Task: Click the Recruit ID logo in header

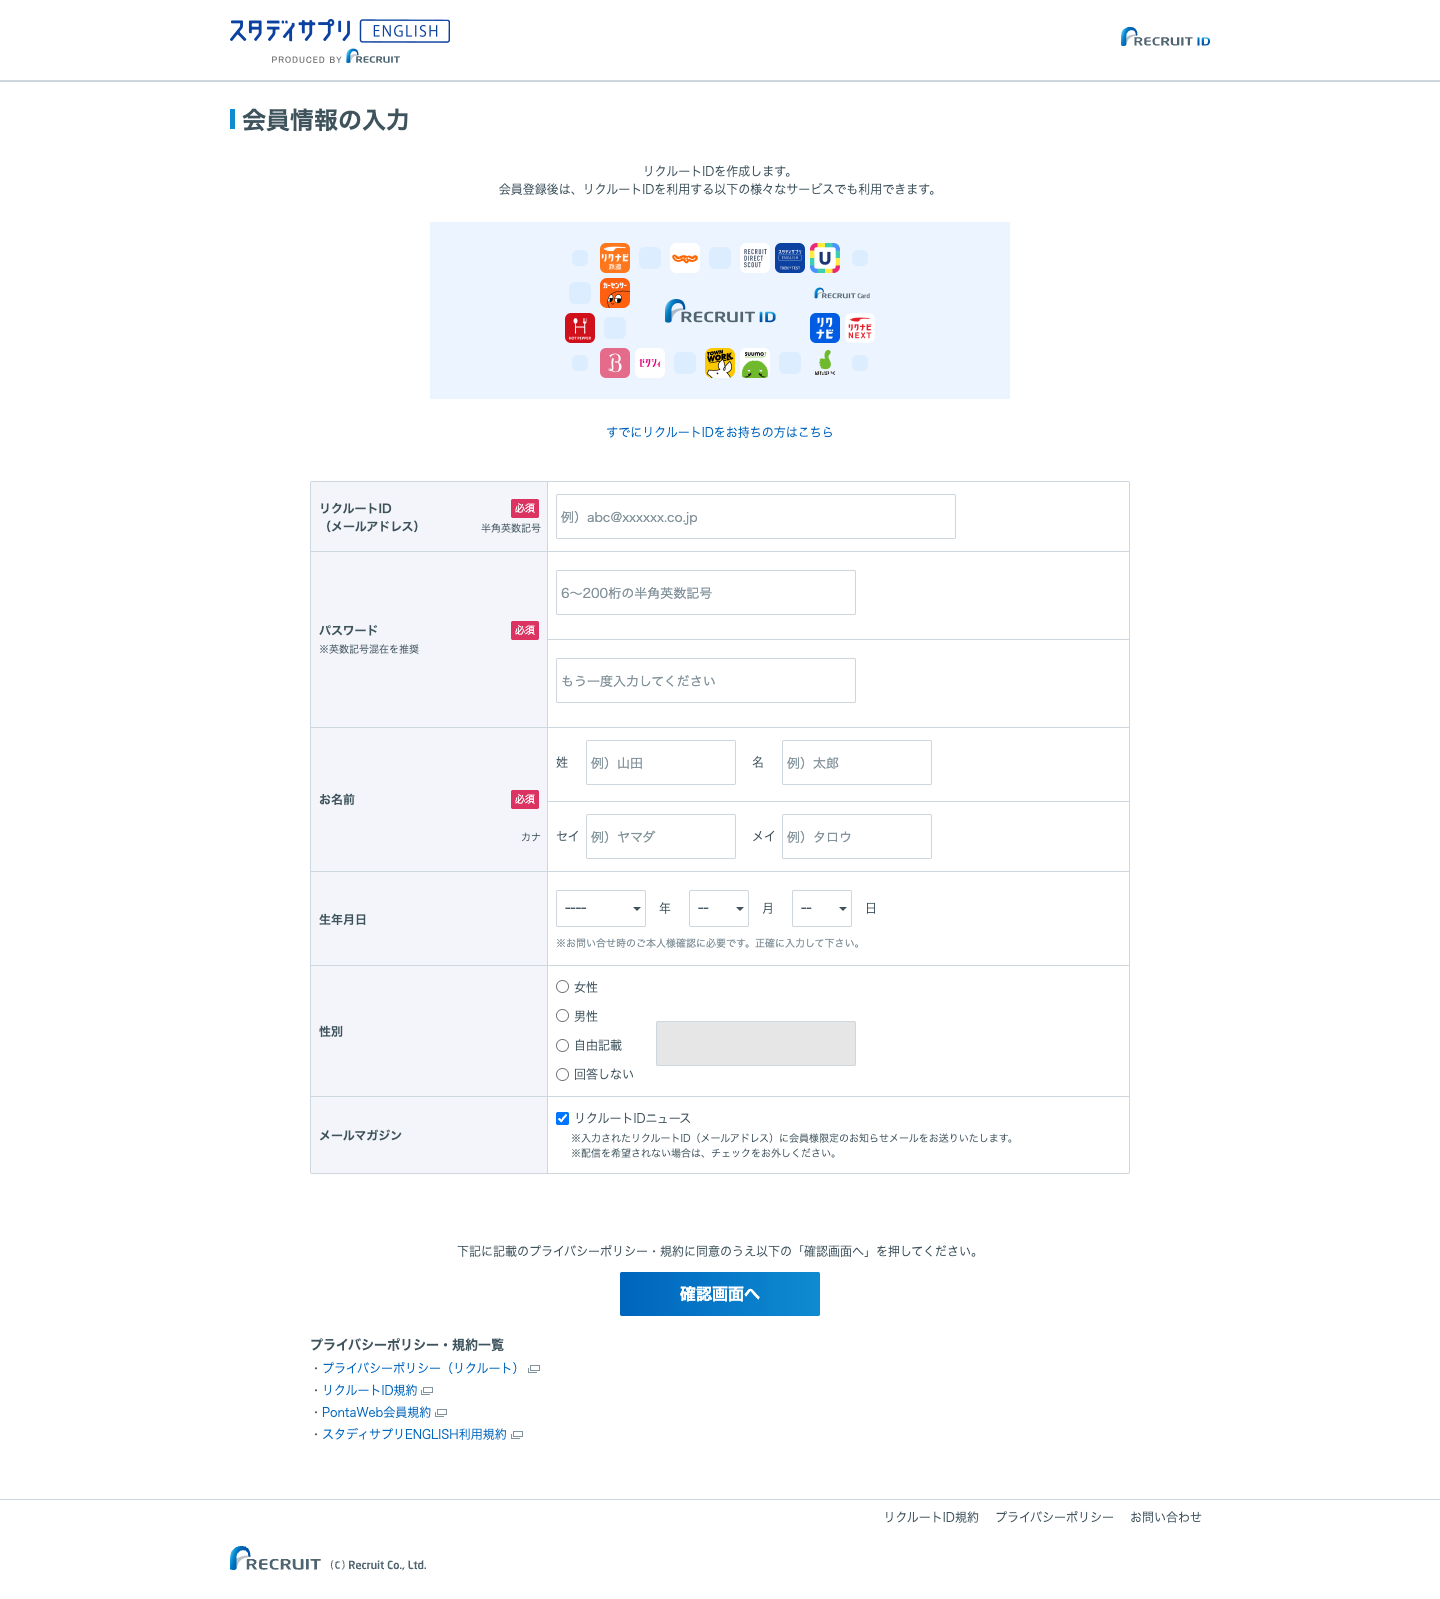Action: (1165, 37)
